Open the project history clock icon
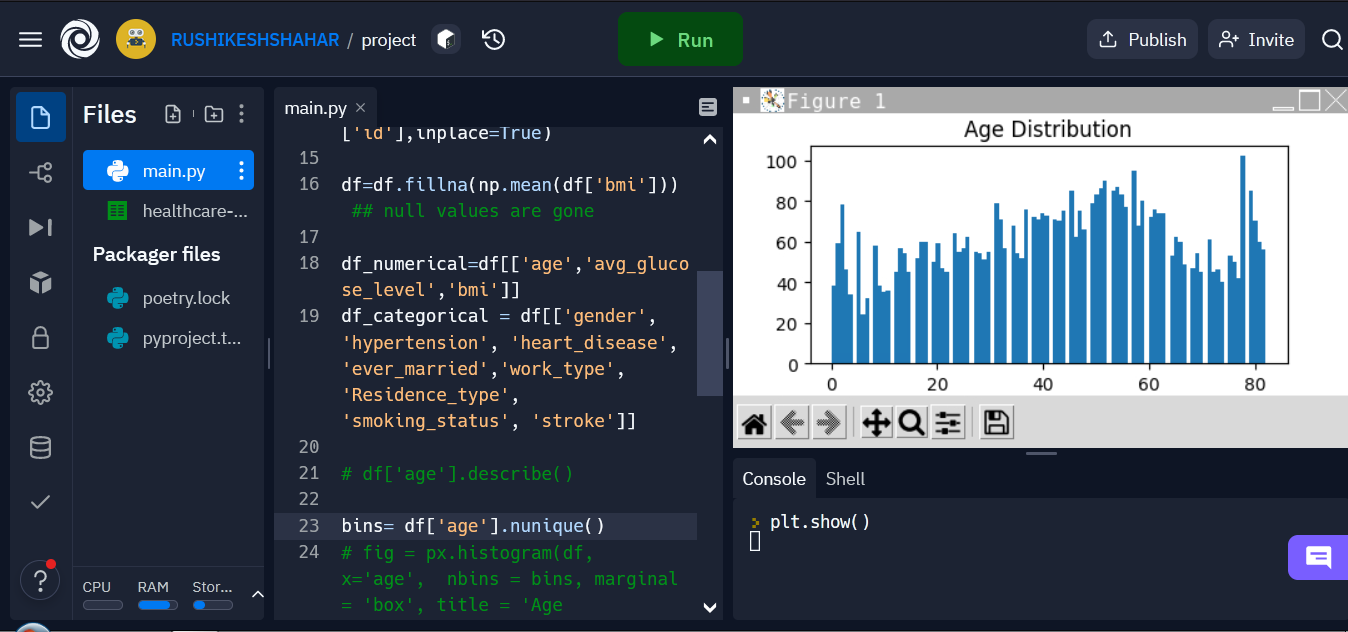Viewport: 1348px width, 632px height. (493, 40)
